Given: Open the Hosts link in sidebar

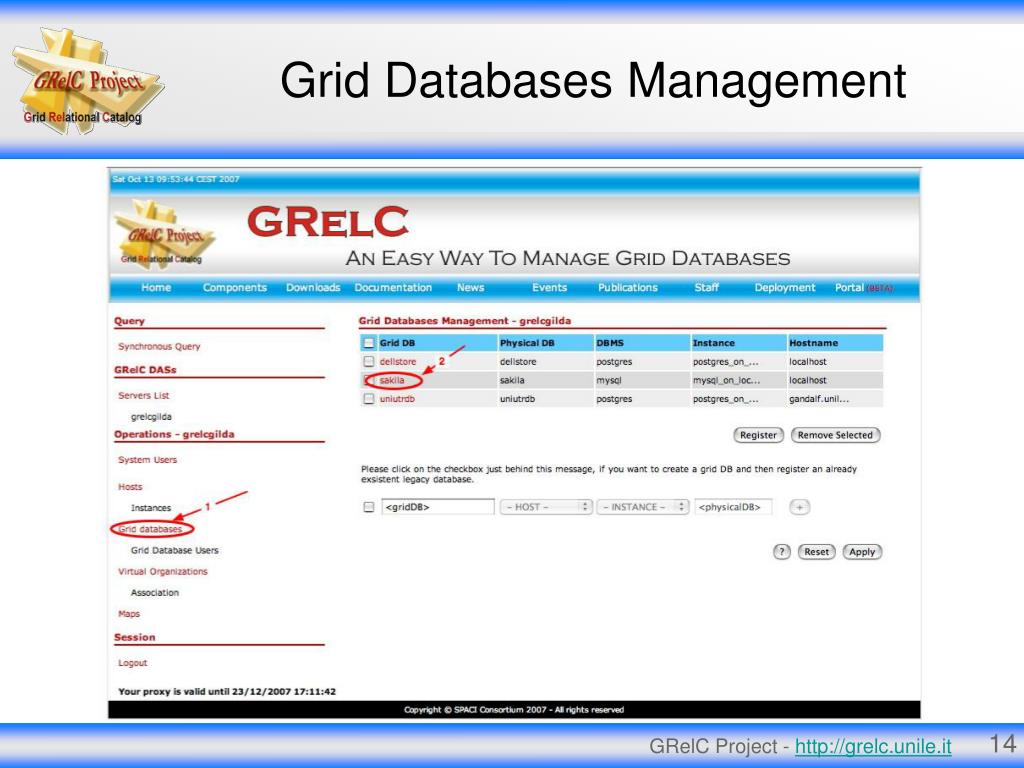Looking at the screenshot, I should coord(130,487).
